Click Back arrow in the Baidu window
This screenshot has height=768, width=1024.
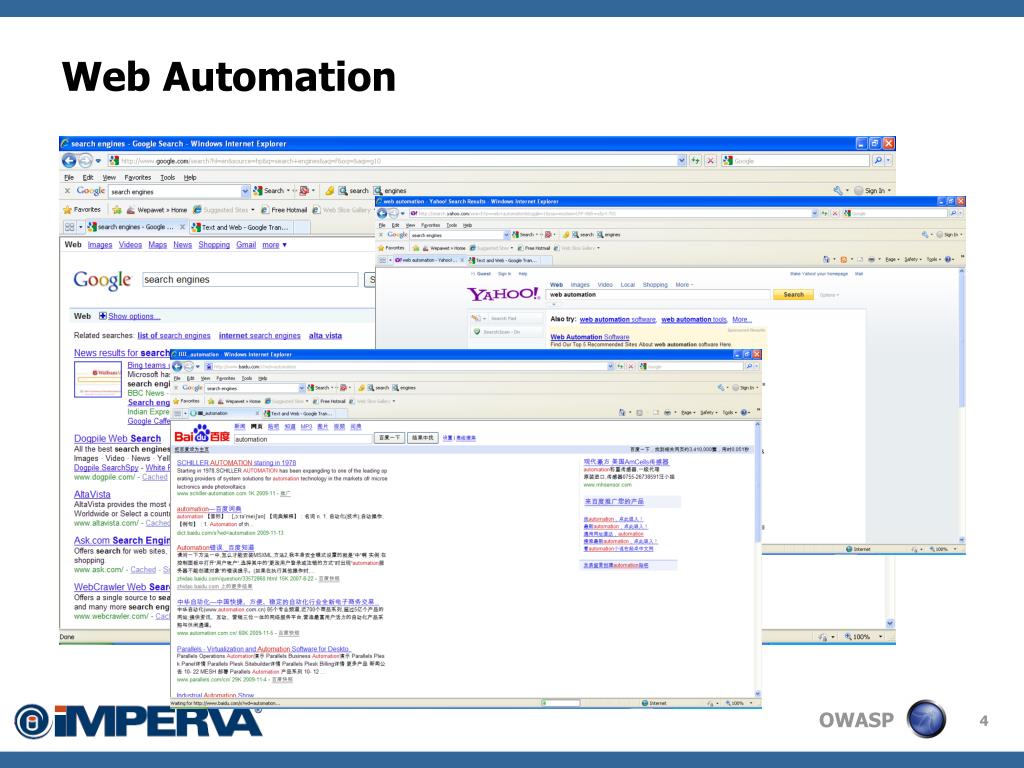click(x=178, y=366)
